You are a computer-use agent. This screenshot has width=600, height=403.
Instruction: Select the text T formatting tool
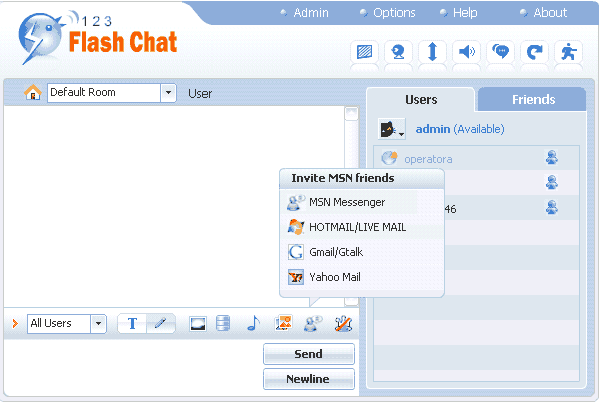tap(132, 324)
